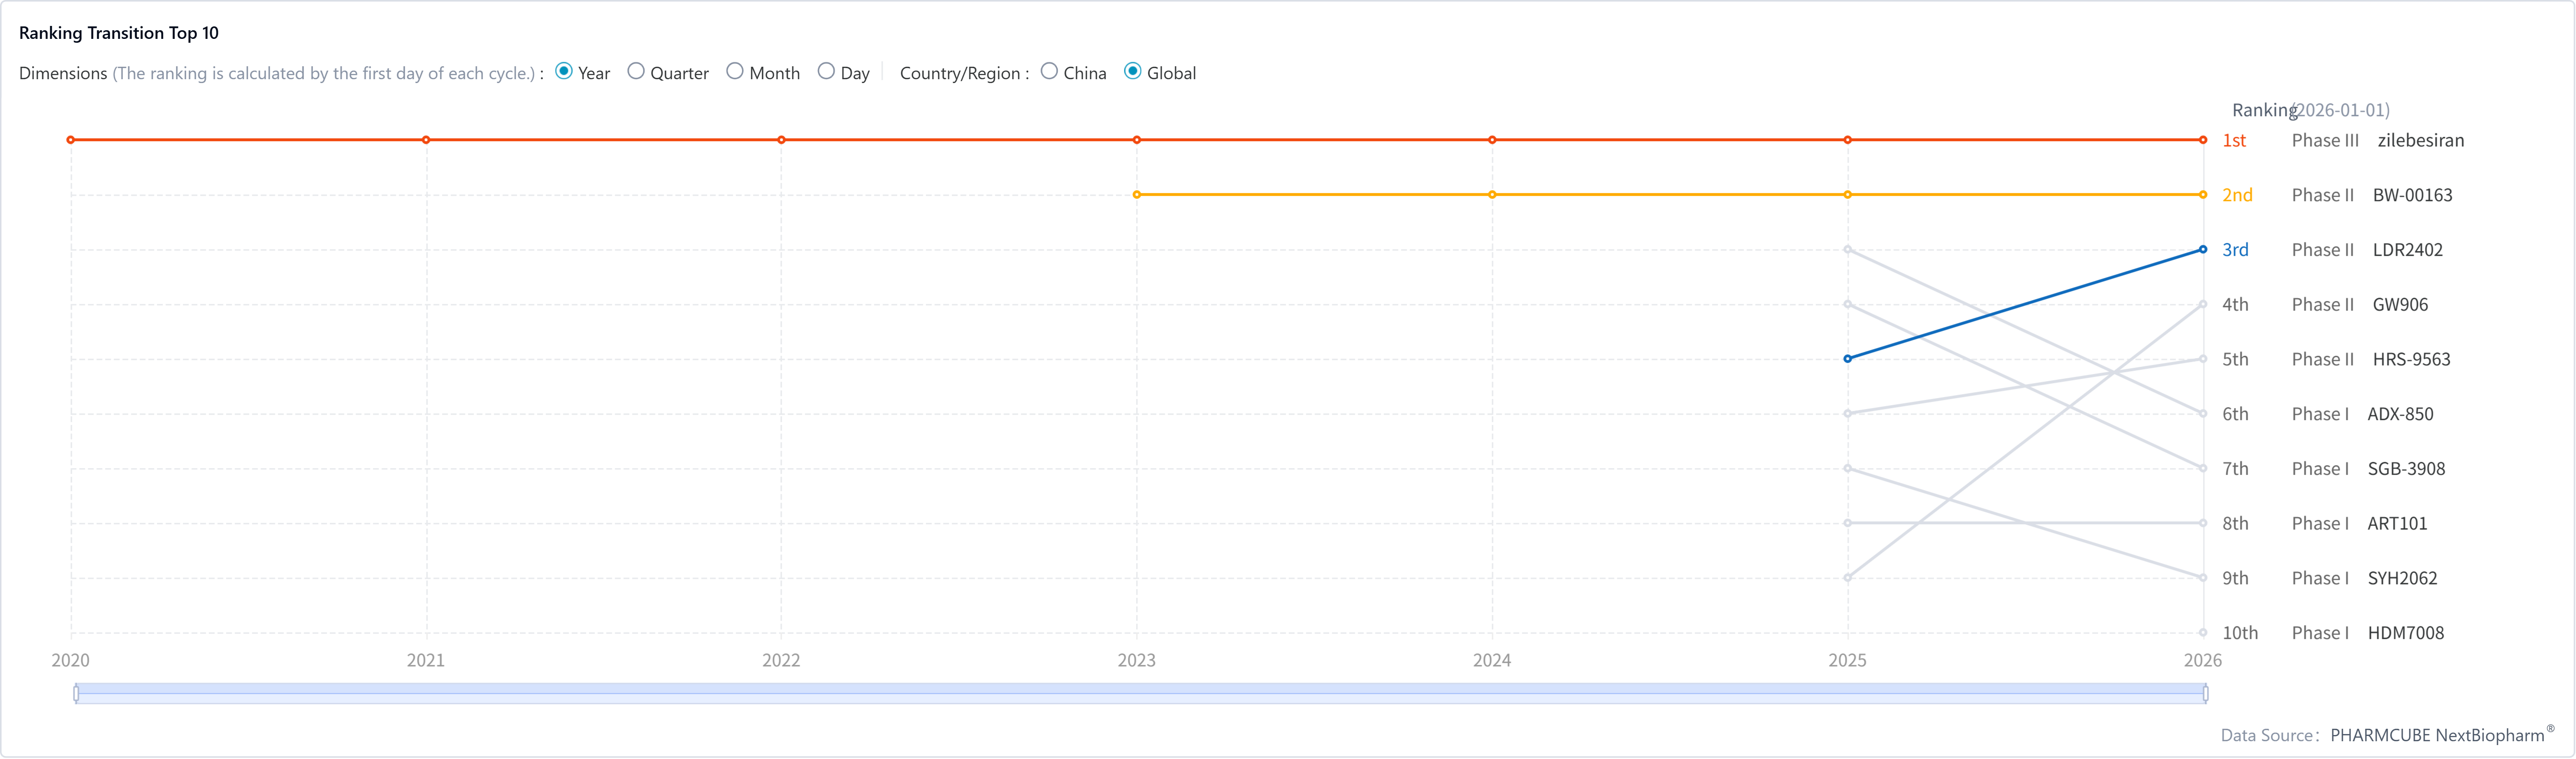Select the Quarter dimension radio button
This screenshot has height=759, width=2576.
pos(636,72)
